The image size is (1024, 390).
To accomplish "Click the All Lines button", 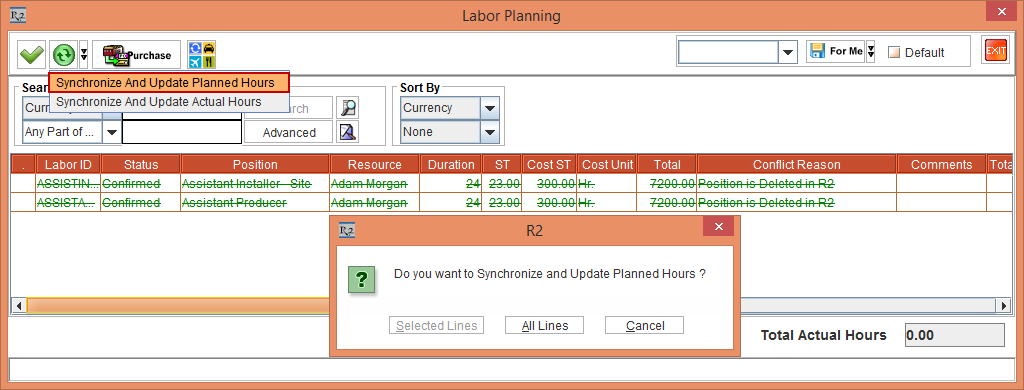I will (545, 325).
